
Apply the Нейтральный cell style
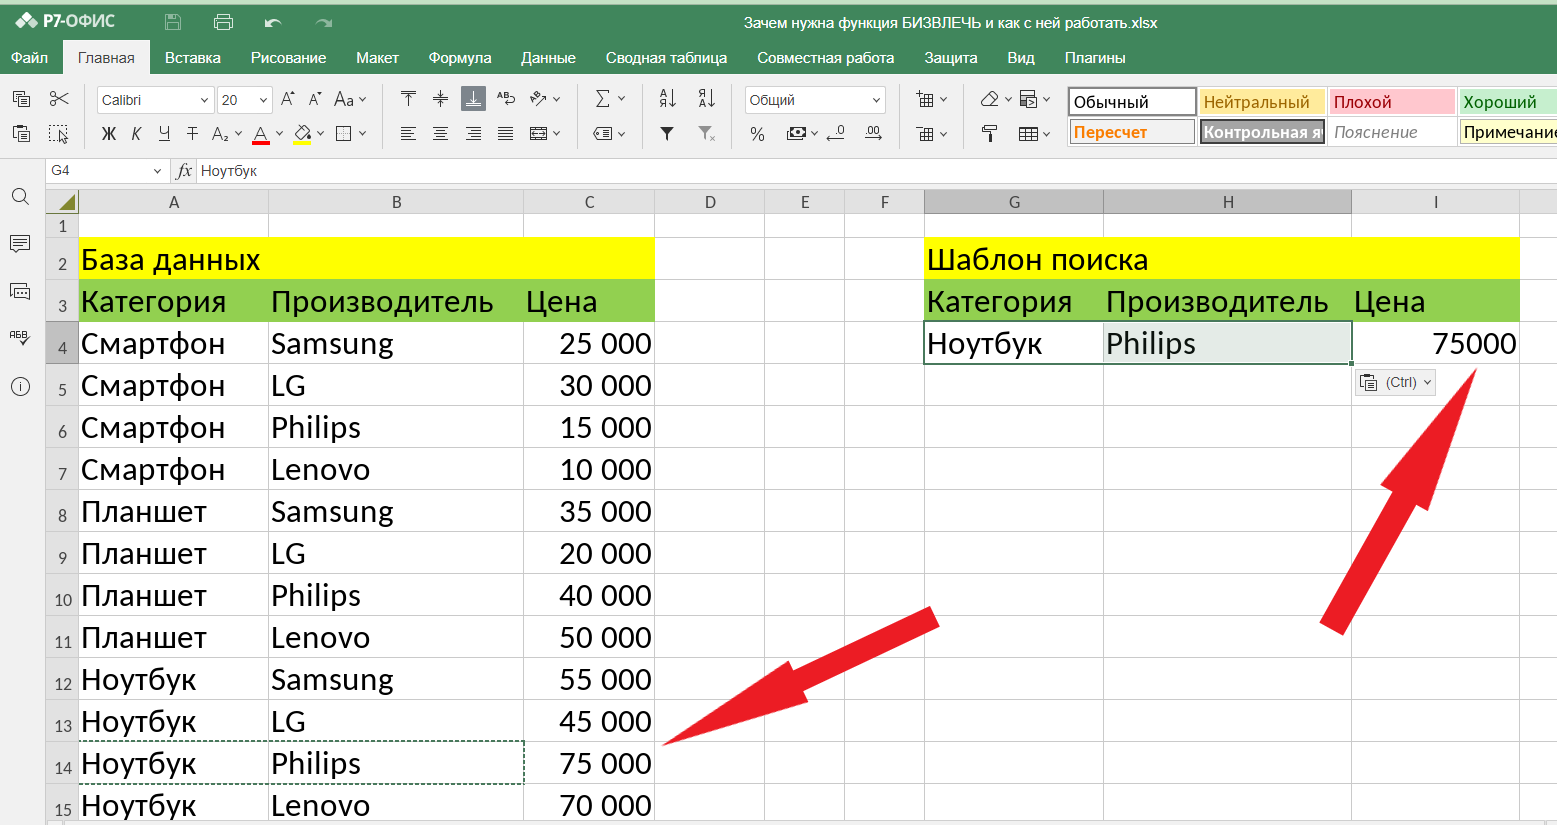point(1263,101)
